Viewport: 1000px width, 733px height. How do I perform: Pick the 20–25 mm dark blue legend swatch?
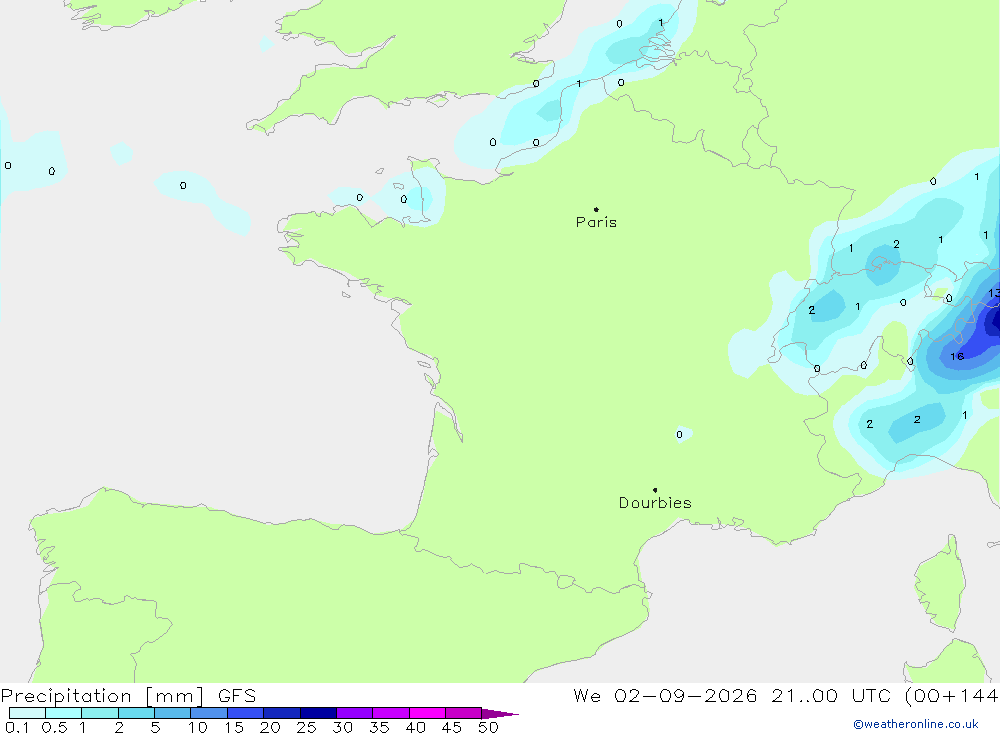click(x=282, y=713)
